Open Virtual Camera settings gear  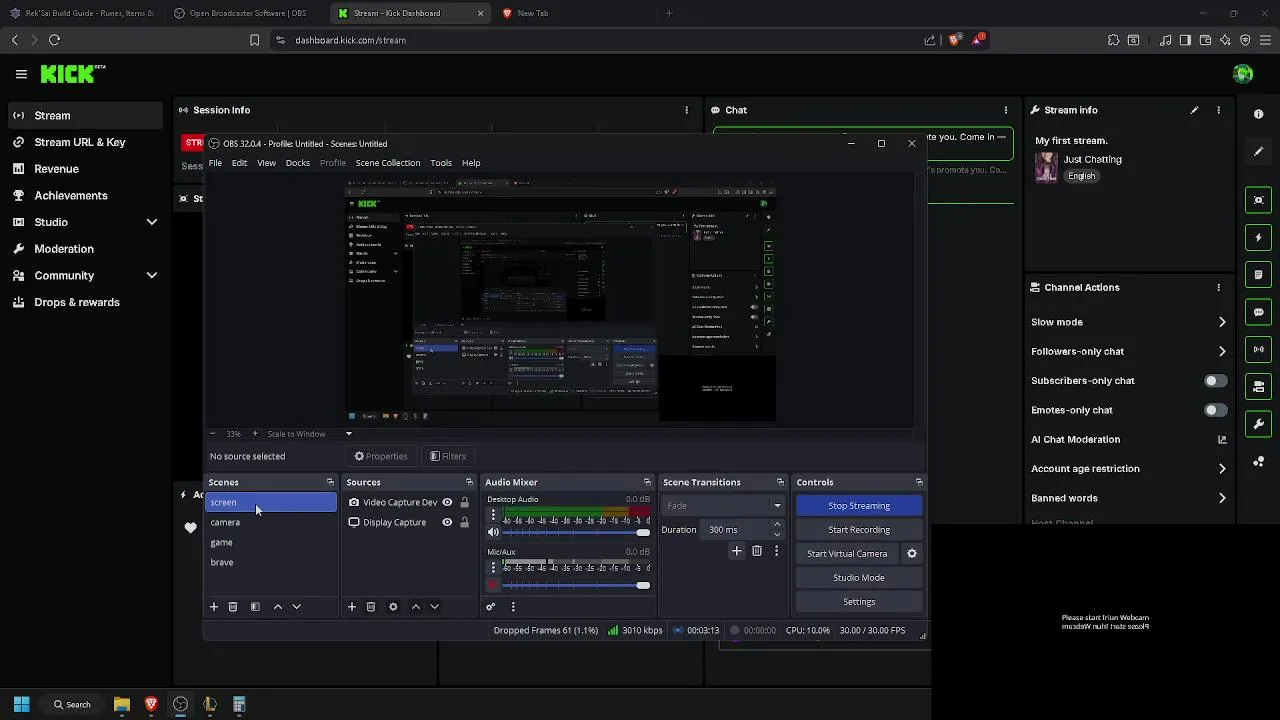[911, 553]
